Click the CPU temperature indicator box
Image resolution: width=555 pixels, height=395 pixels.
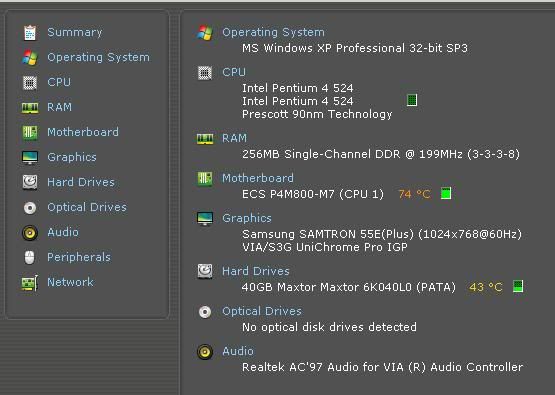[412, 100]
